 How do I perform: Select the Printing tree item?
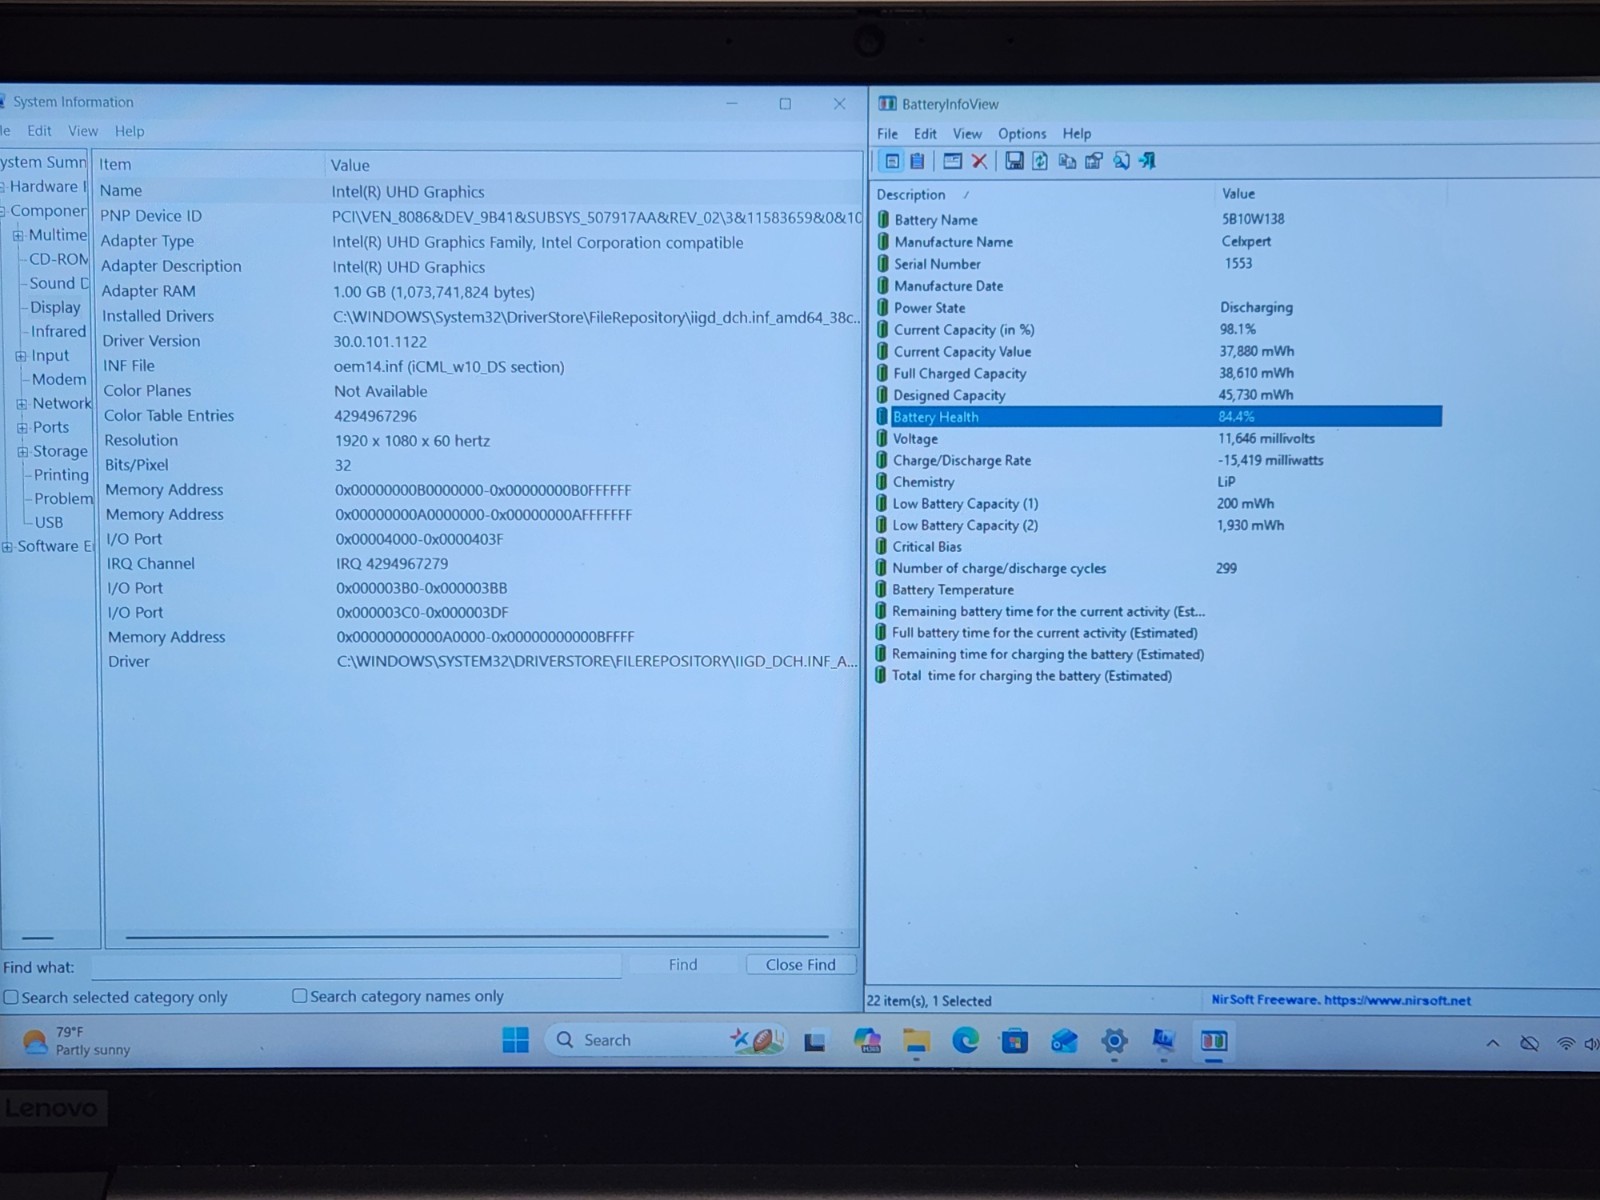61,475
